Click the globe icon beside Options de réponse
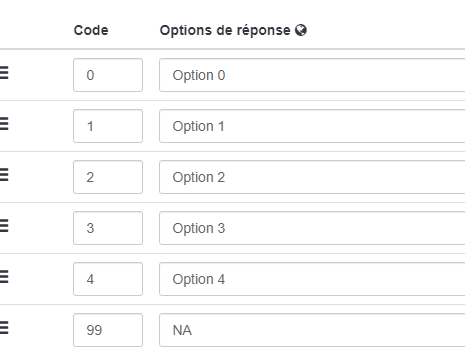 (x=301, y=30)
